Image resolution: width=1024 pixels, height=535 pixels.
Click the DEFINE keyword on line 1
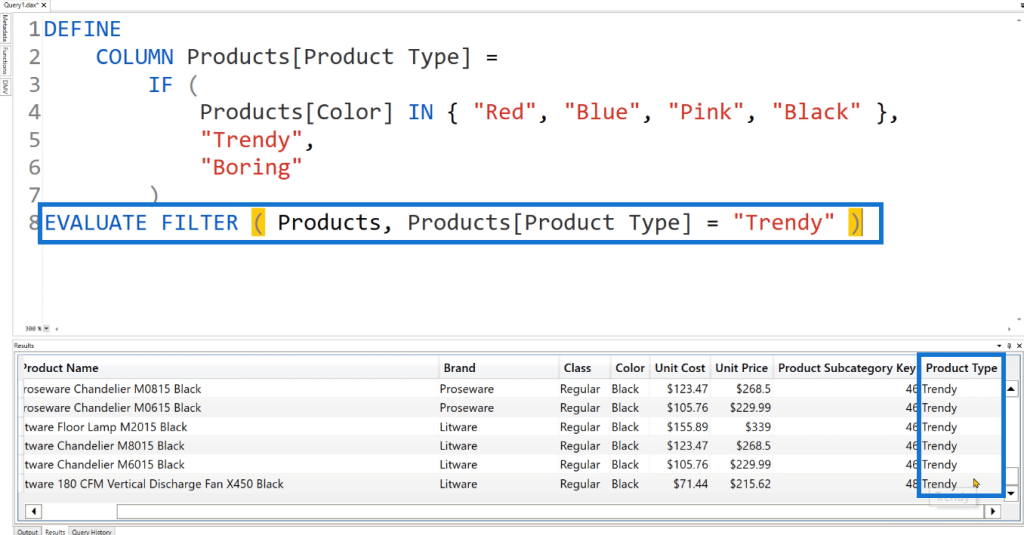click(82, 29)
